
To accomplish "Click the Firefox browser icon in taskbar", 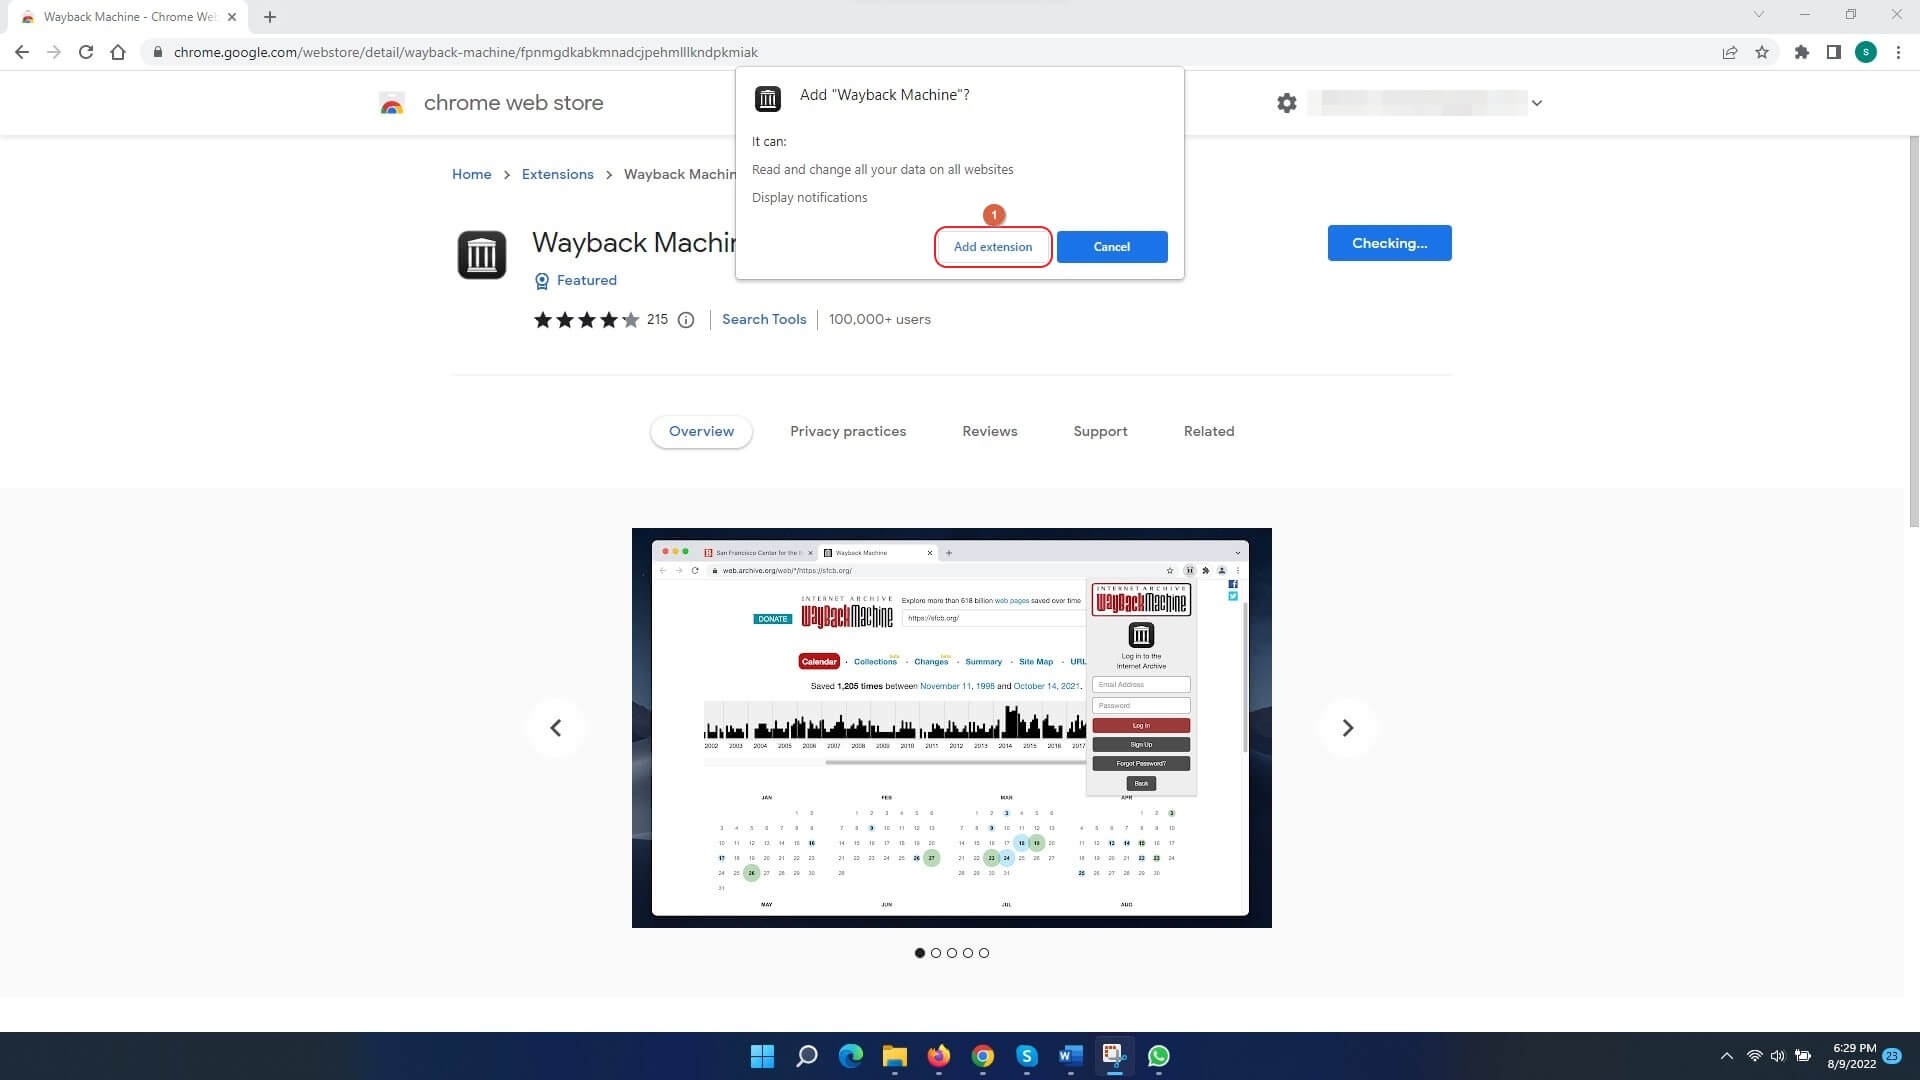I will coord(938,1055).
